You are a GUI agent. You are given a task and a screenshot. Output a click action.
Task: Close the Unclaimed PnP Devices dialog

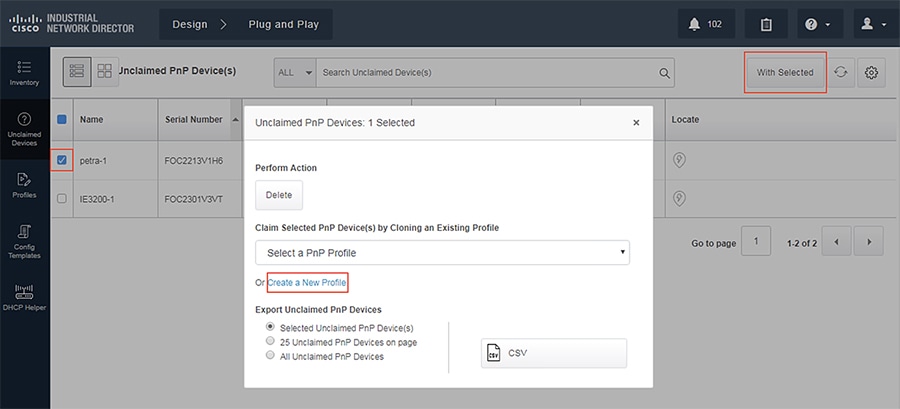636,123
